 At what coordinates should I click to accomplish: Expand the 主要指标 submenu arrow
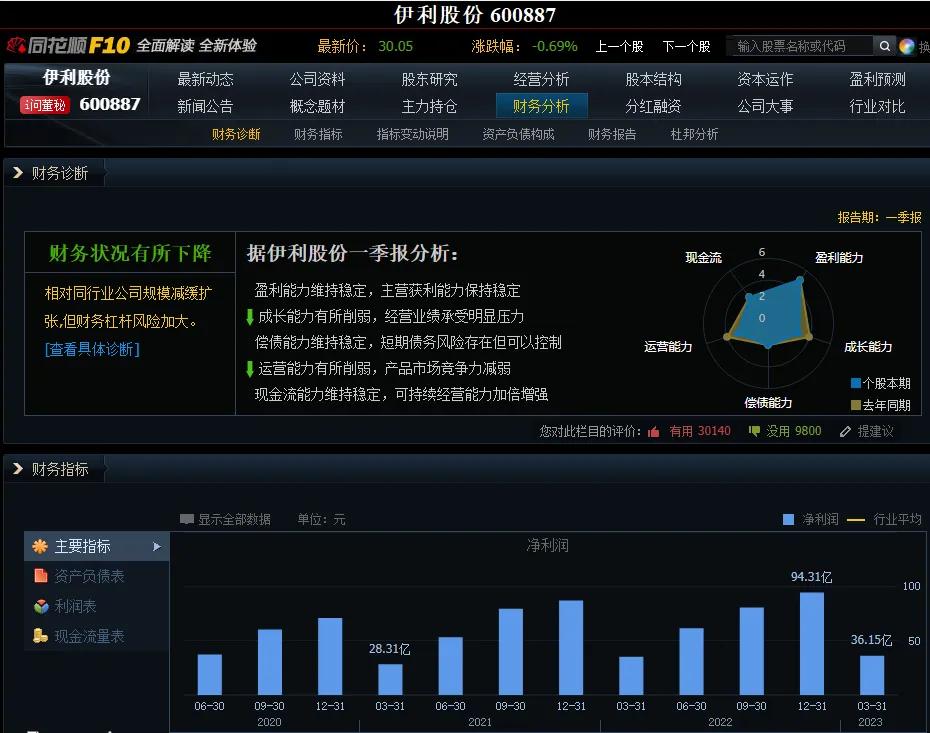pos(157,547)
